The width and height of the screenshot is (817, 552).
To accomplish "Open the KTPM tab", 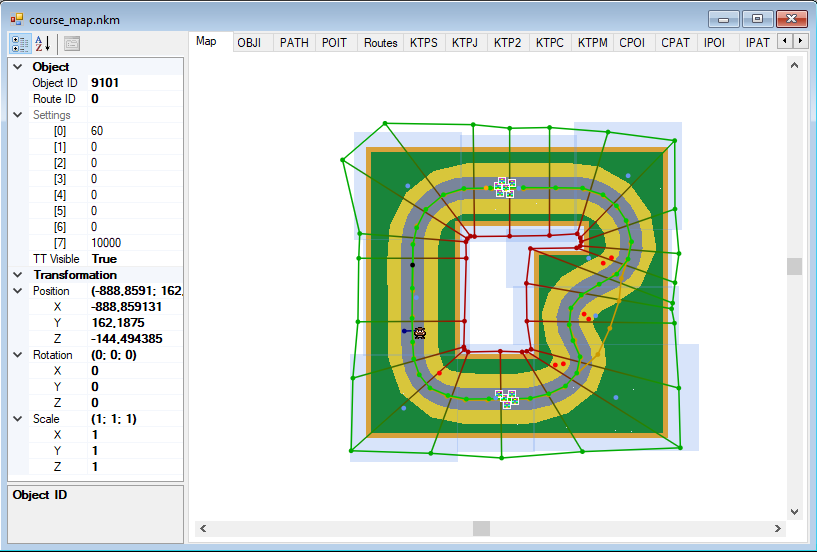I will pos(592,43).
